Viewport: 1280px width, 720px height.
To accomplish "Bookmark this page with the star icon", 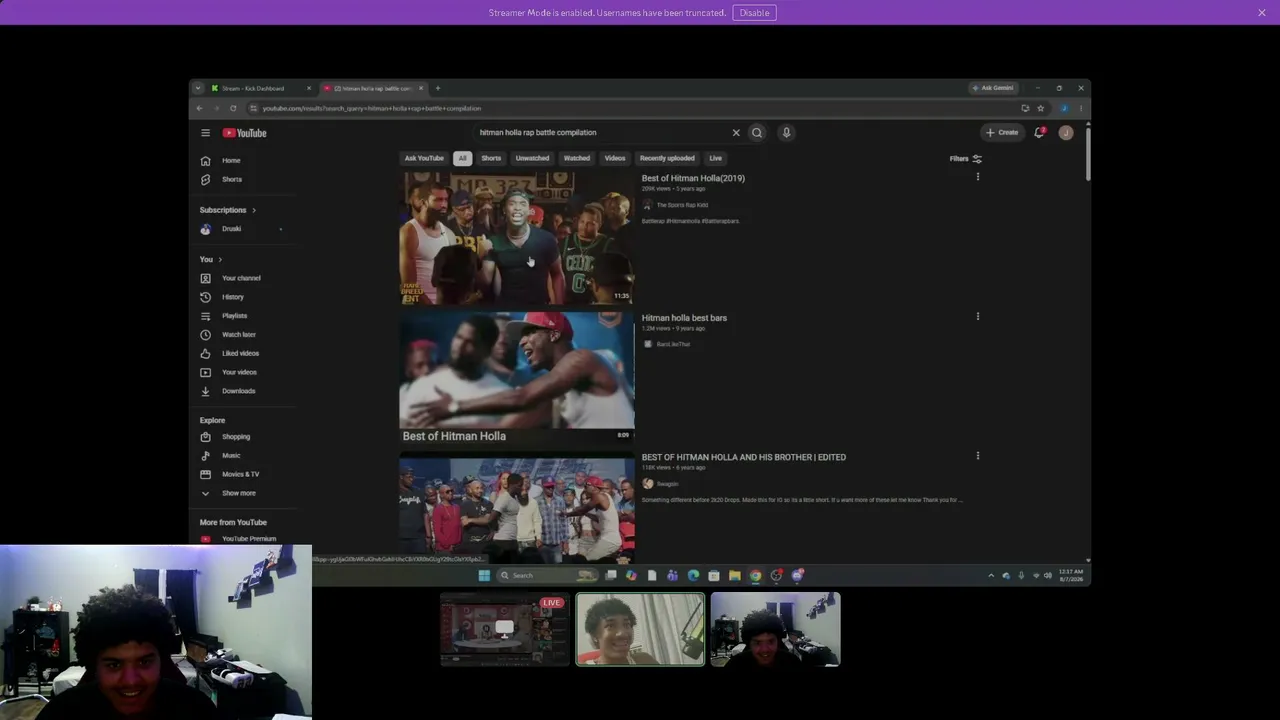I will point(1041,108).
